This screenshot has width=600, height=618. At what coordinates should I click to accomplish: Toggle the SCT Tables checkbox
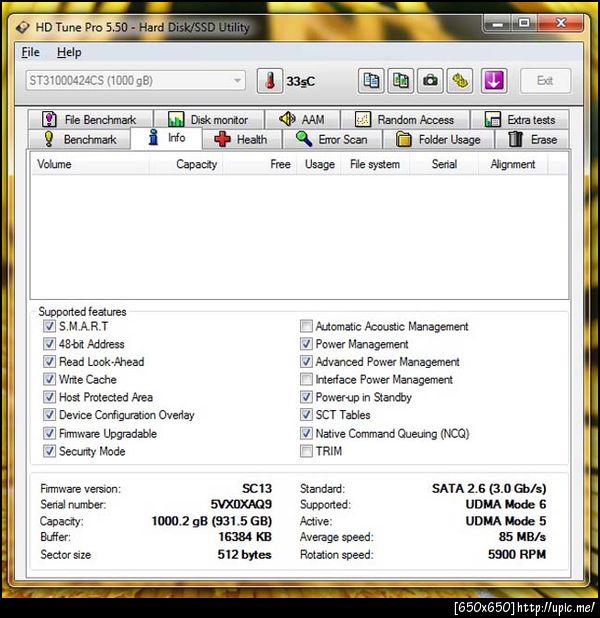coord(306,415)
